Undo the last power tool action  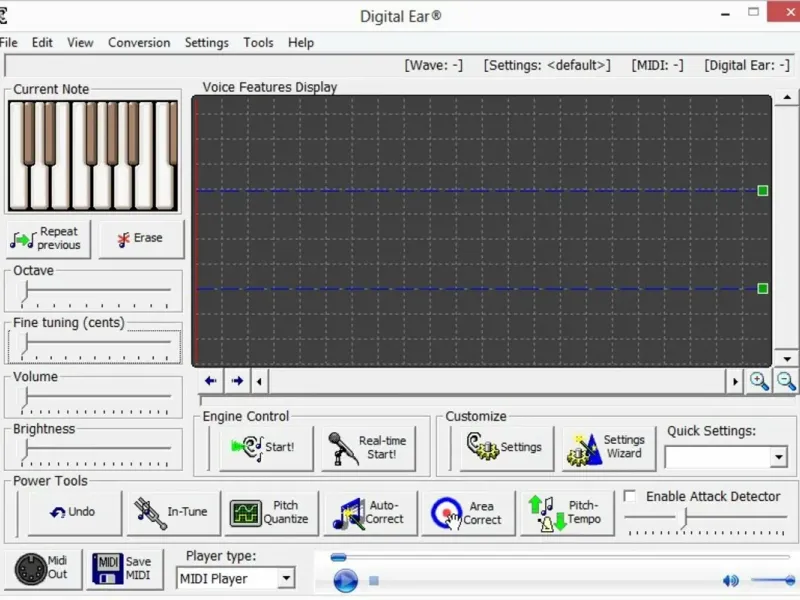tap(74, 512)
